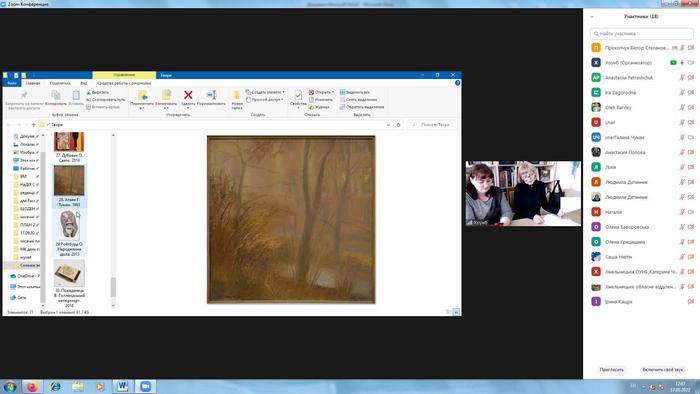Click the up arrow in the address bar
700x394 pixels.
[33, 125]
